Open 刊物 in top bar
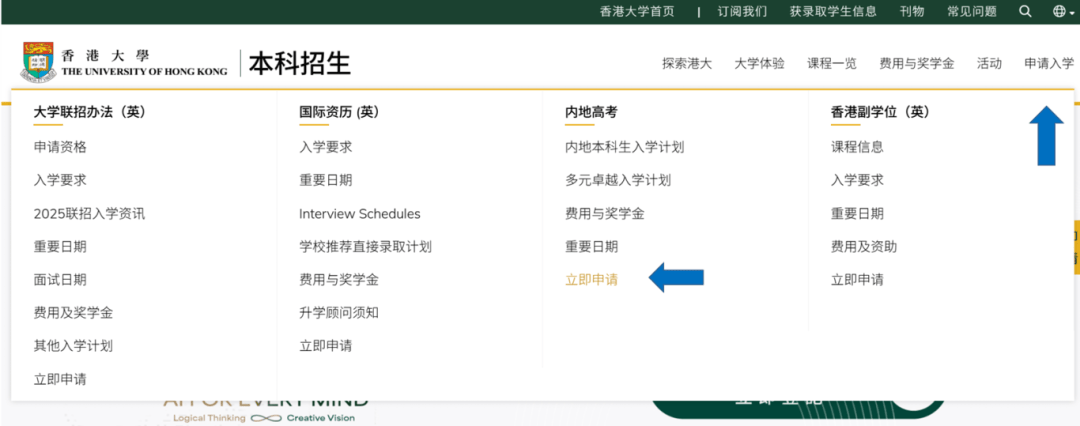Screen dimensions: 1080x426 click(912, 11)
